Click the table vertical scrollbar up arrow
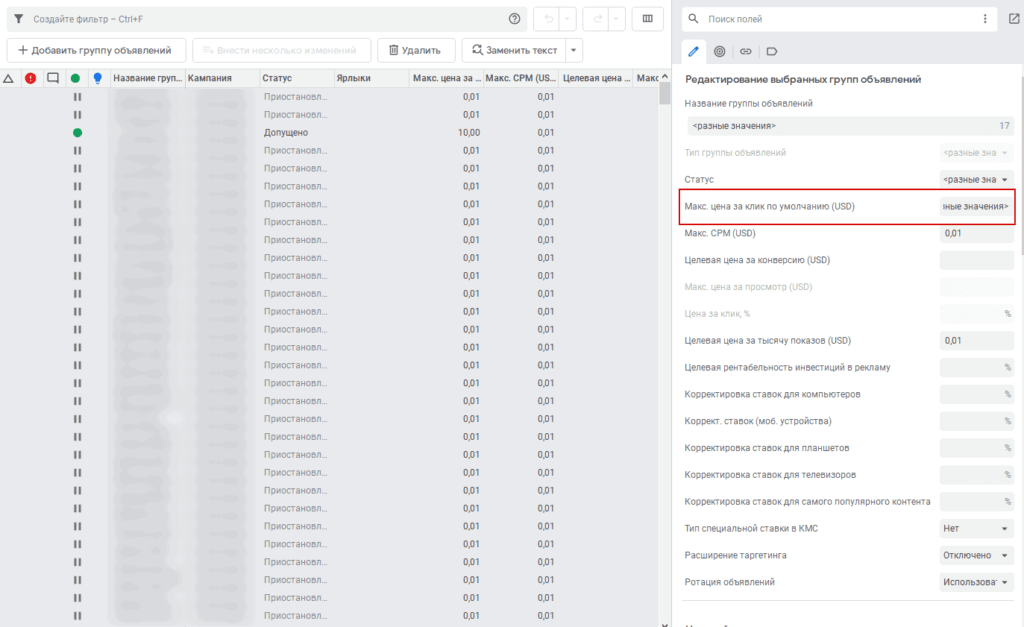The image size is (1024, 627). tap(665, 76)
